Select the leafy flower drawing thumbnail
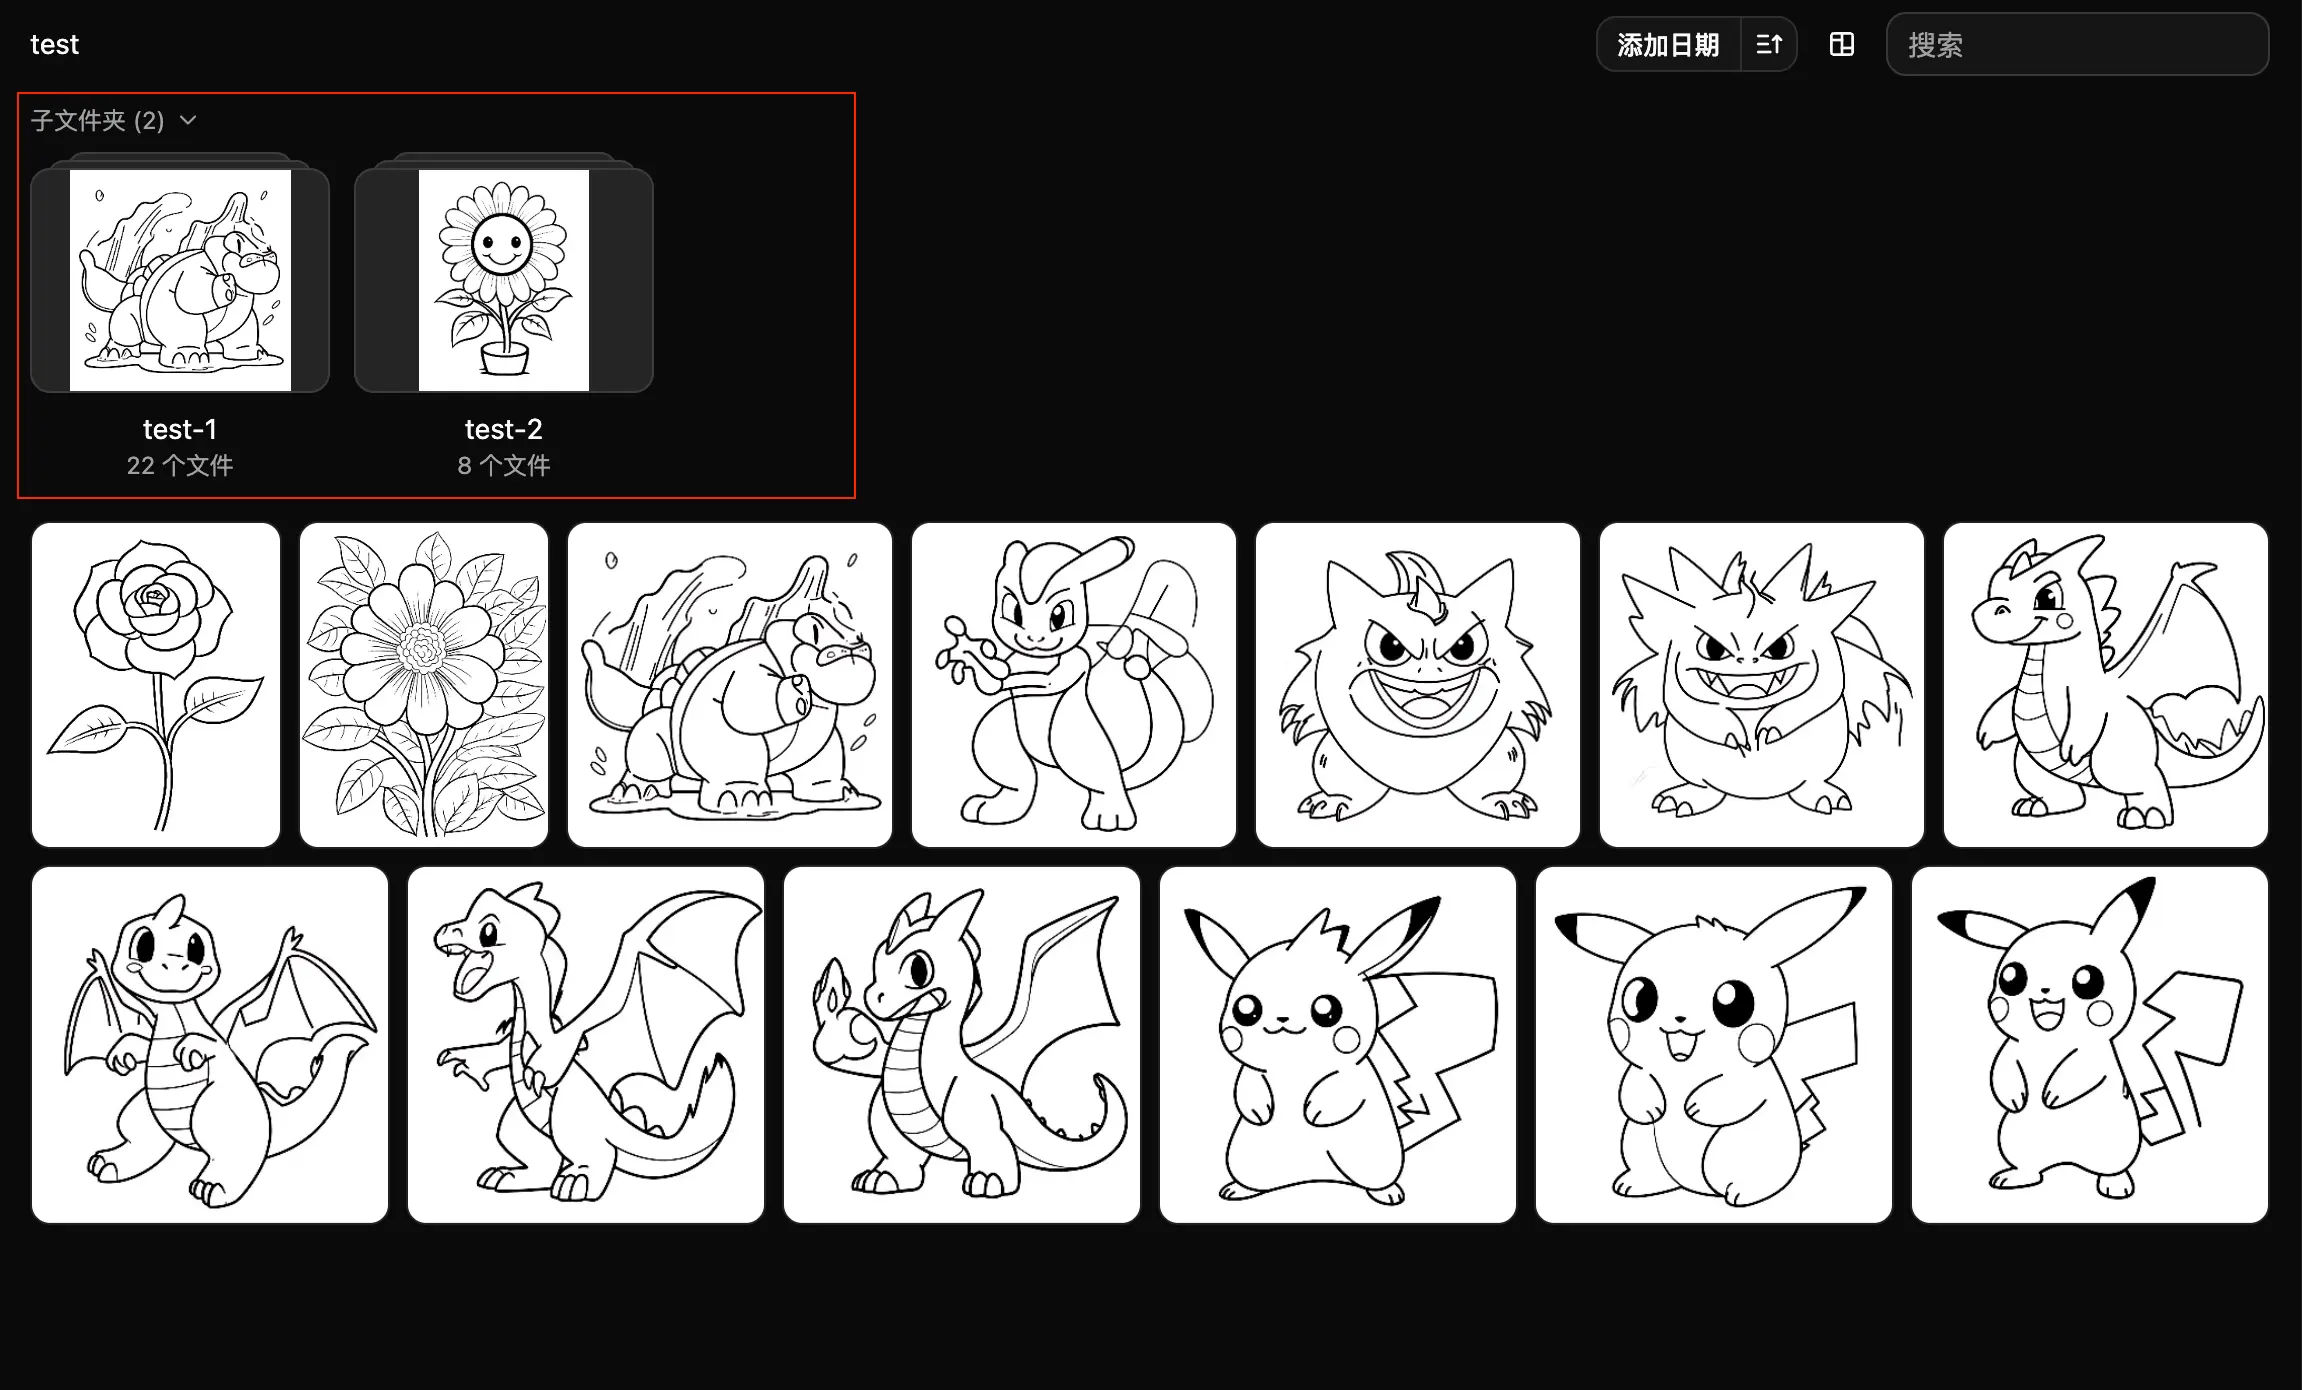The height and width of the screenshot is (1390, 2302). (424, 685)
